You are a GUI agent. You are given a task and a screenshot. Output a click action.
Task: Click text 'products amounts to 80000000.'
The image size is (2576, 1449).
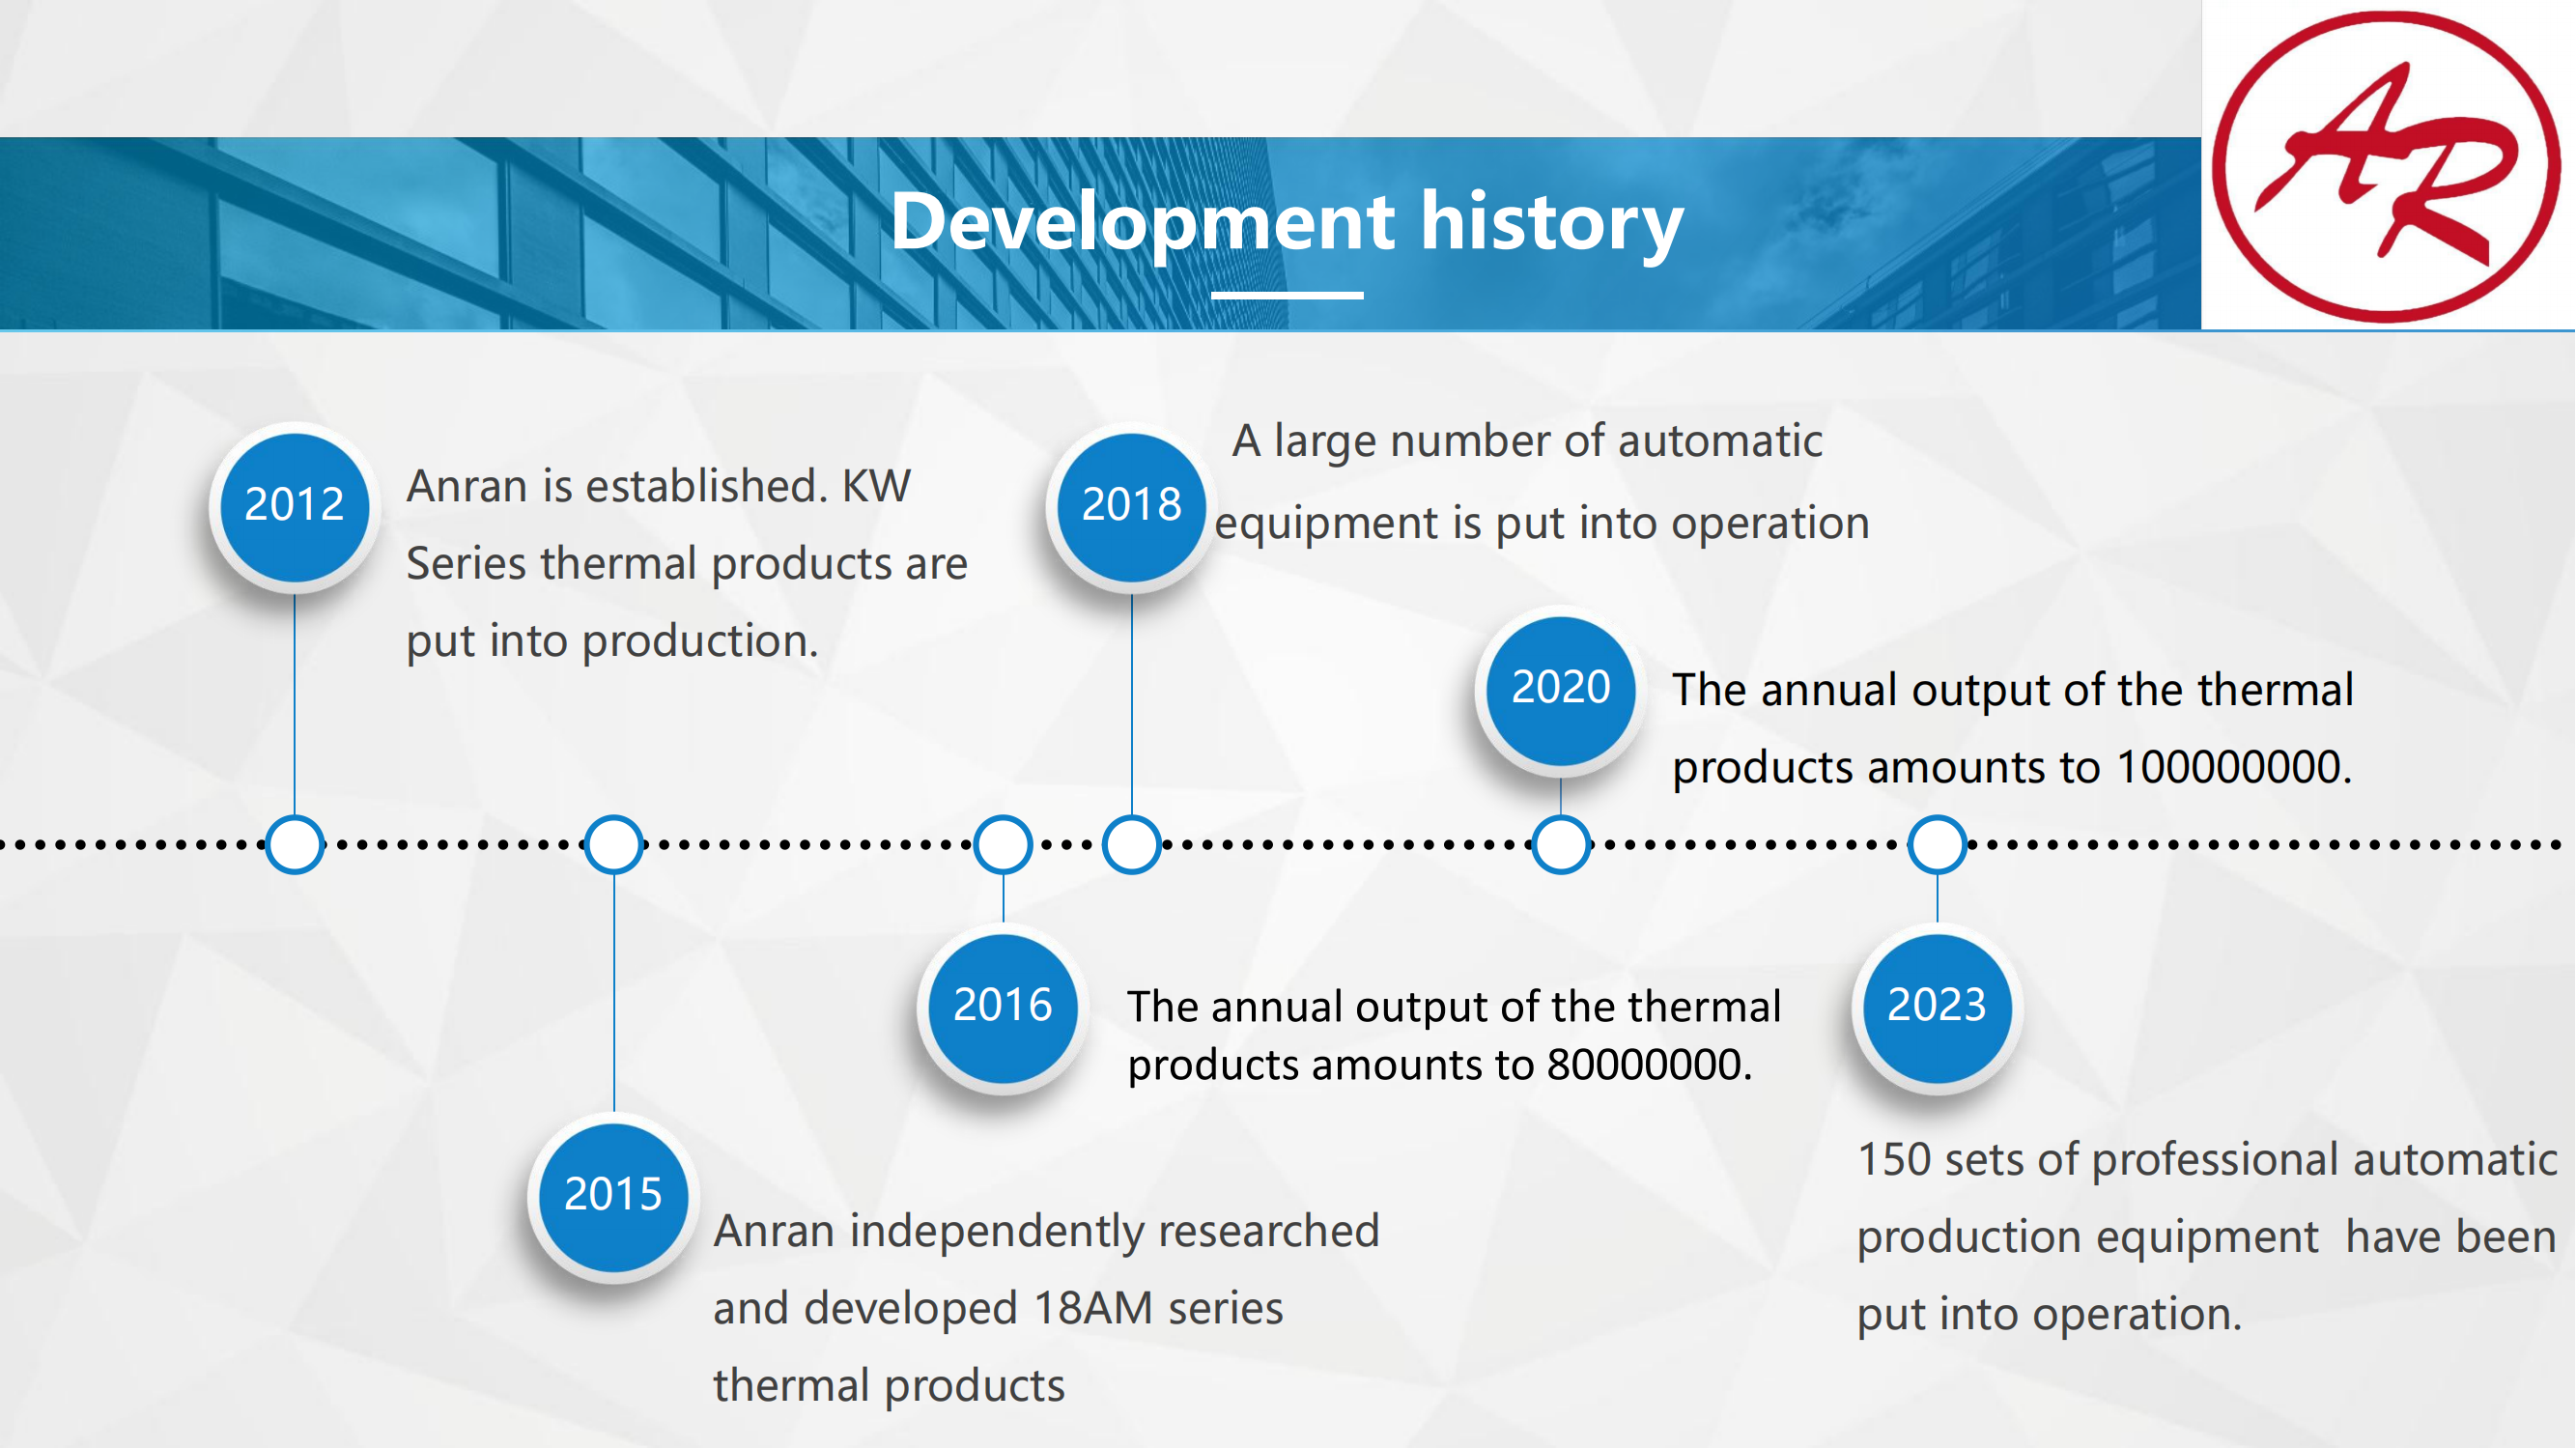pos(1440,1066)
